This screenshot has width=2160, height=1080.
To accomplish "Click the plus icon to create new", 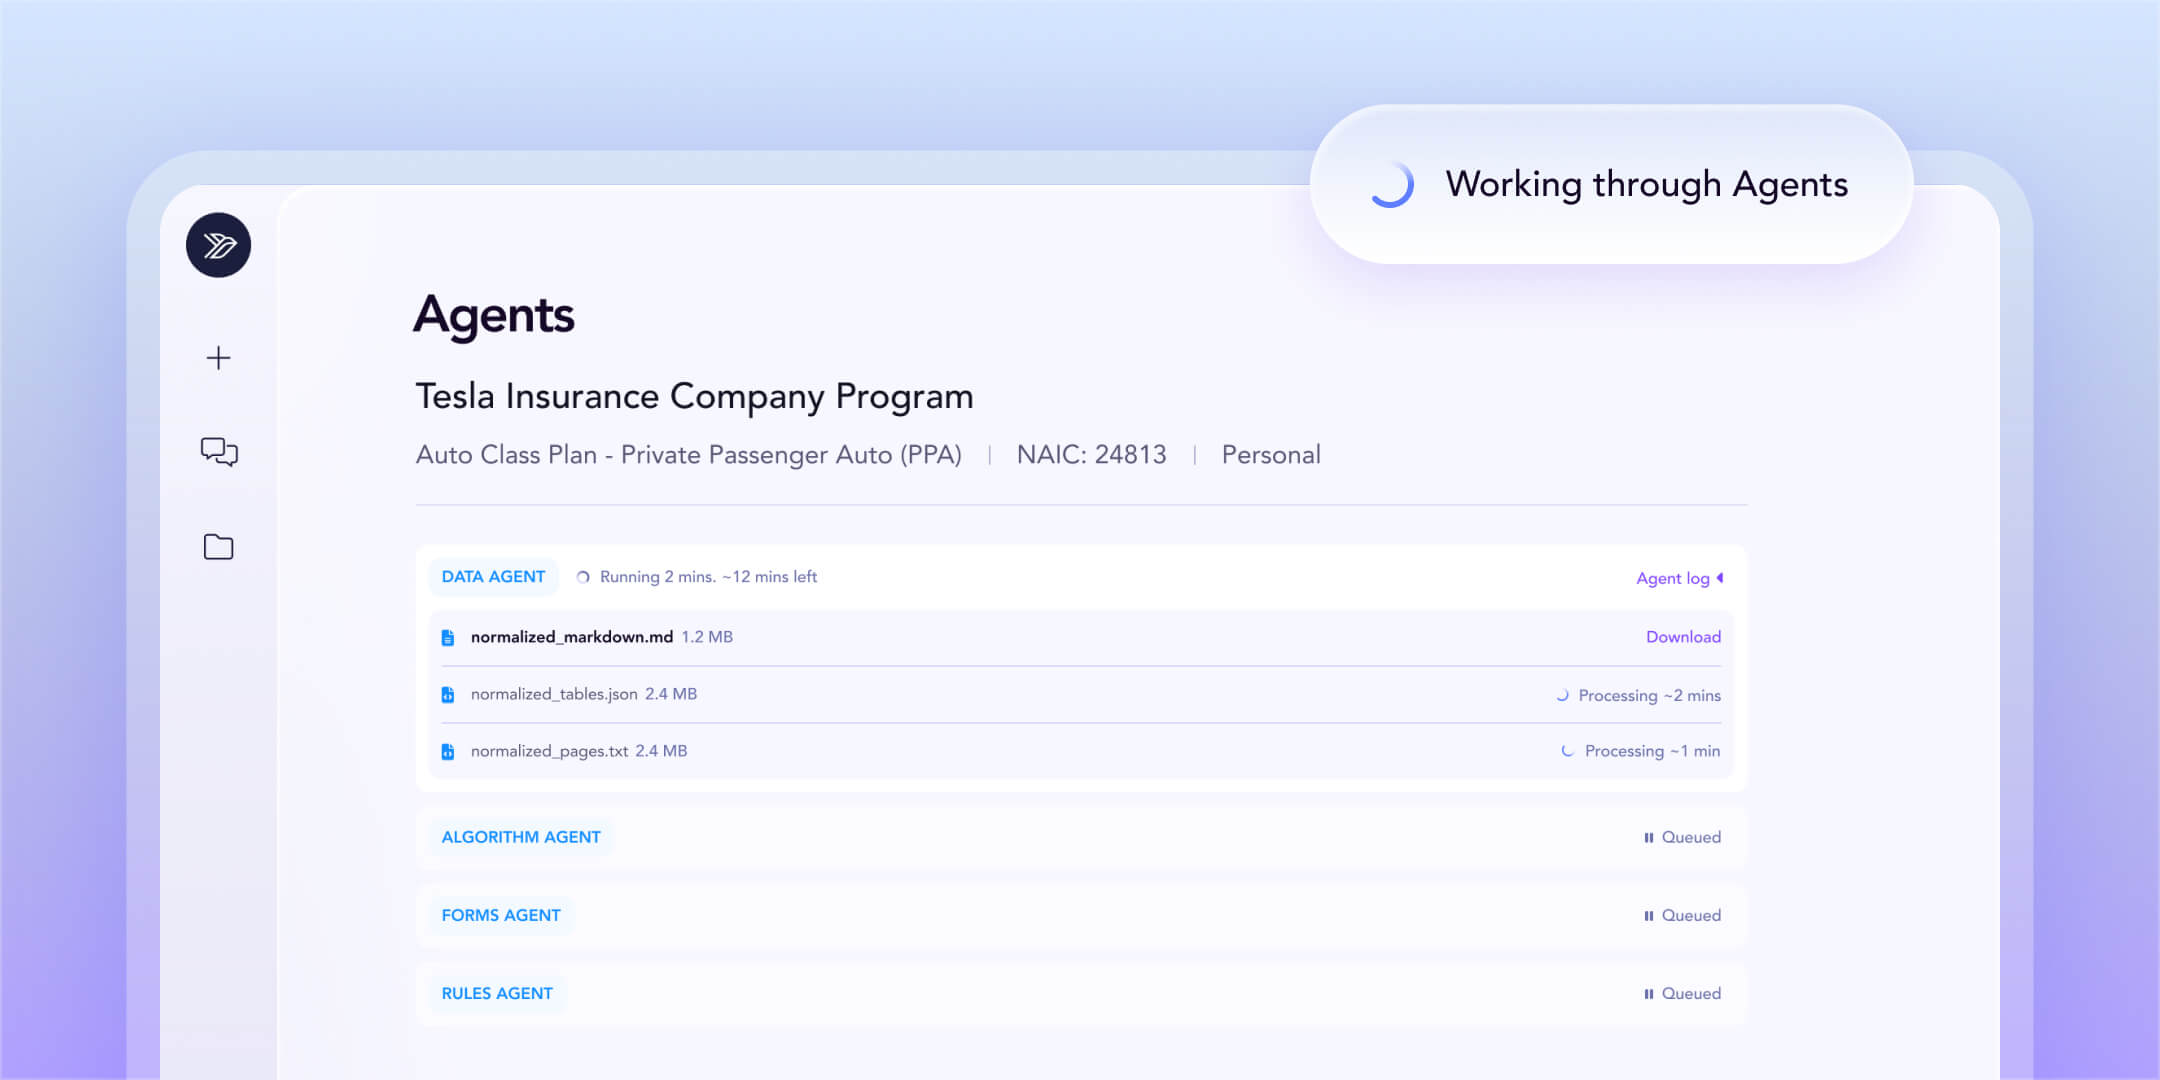I will pyautogui.click(x=218, y=358).
